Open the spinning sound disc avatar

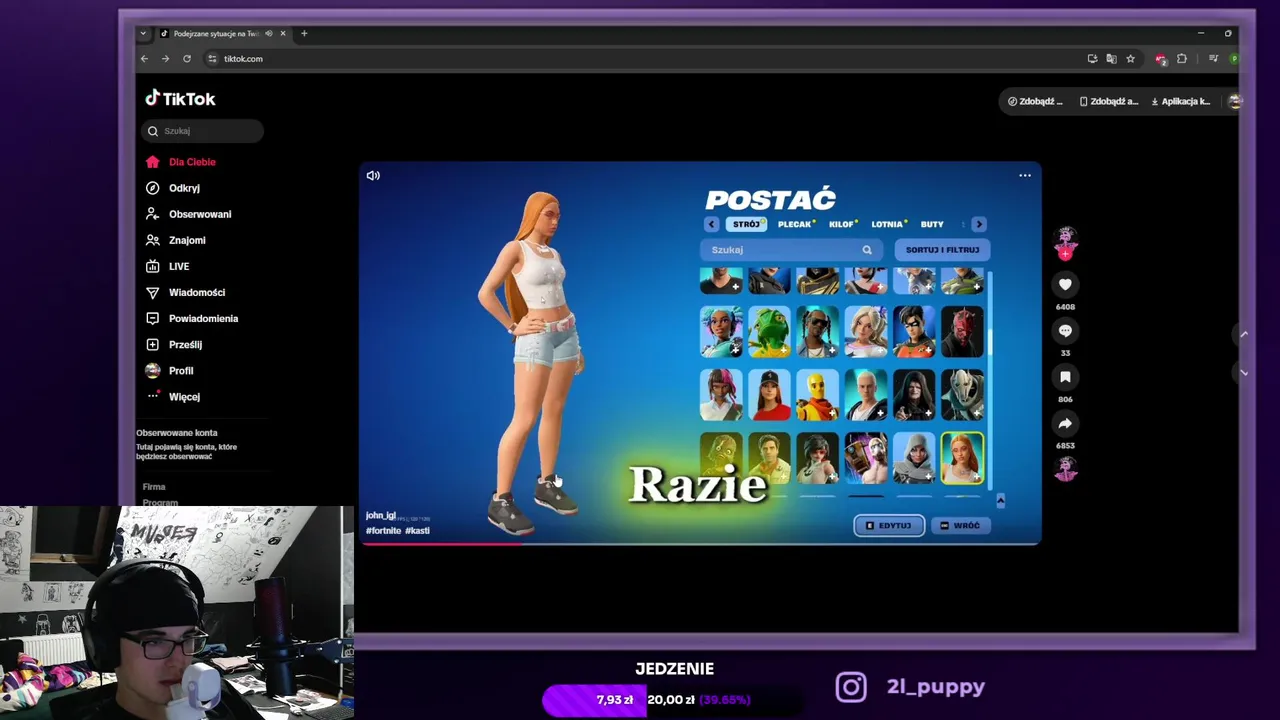(1065, 468)
